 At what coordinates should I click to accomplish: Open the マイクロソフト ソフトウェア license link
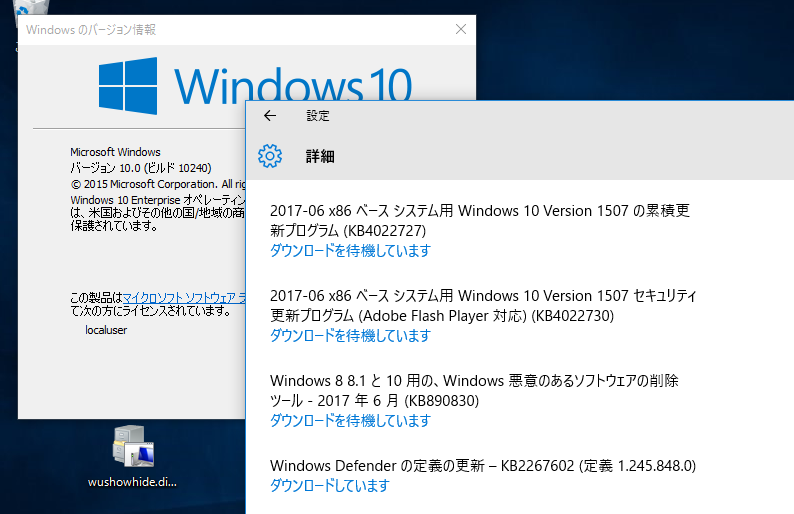184,298
